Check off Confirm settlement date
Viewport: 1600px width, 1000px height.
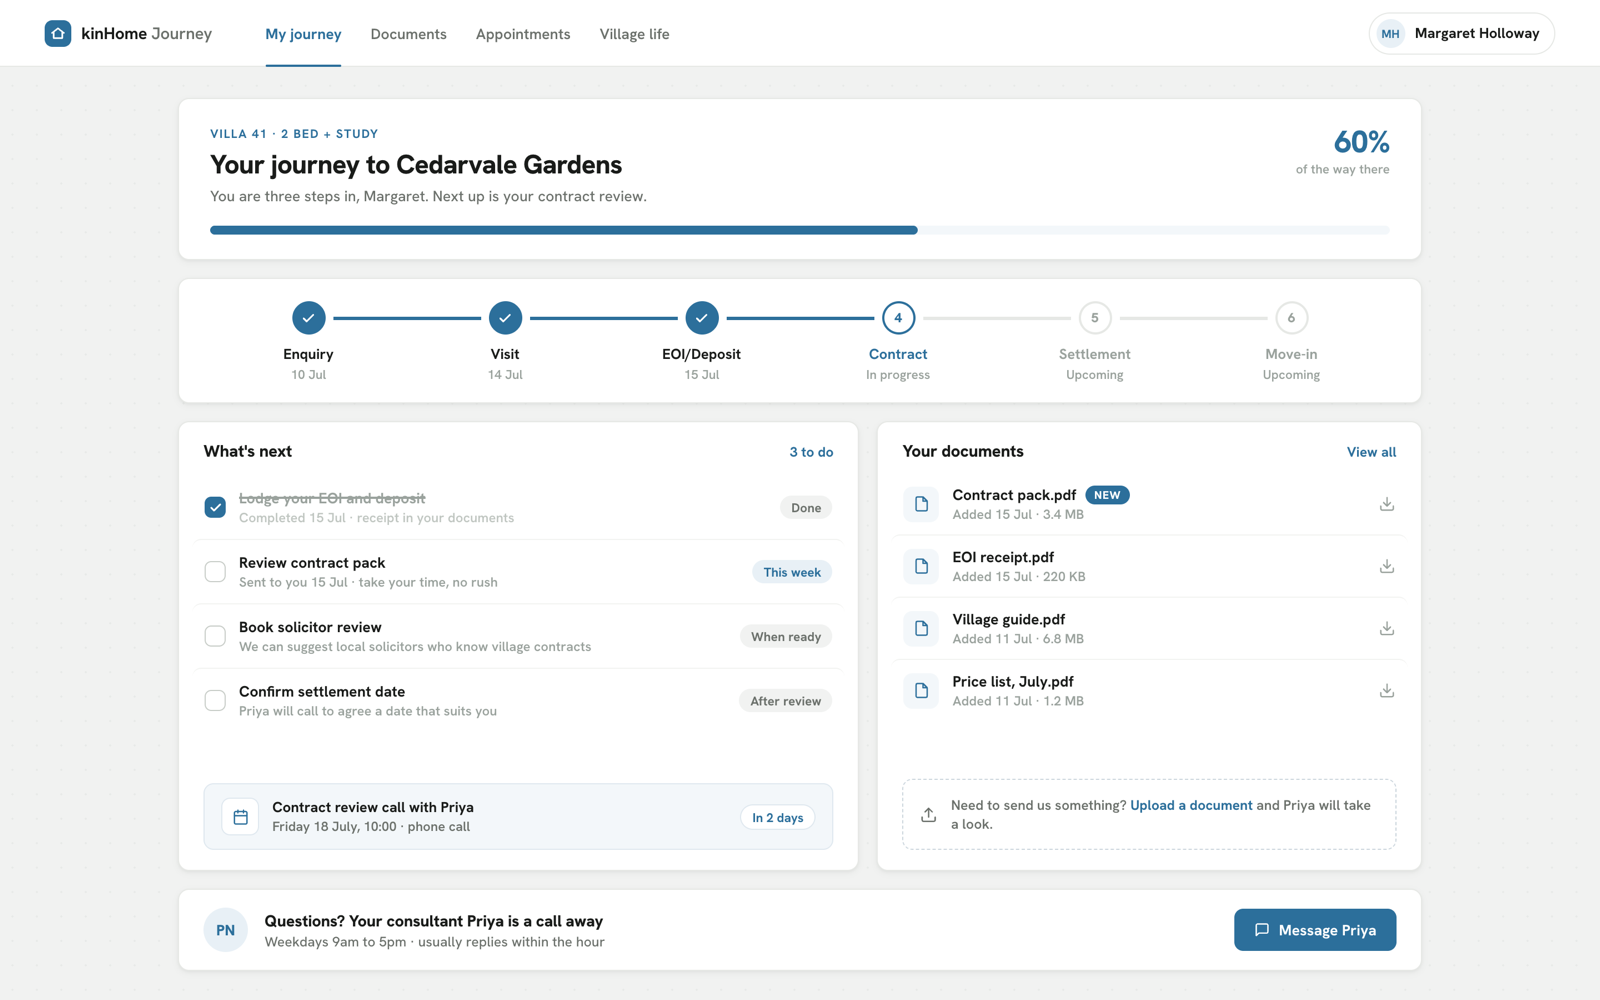pyautogui.click(x=215, y=700)
